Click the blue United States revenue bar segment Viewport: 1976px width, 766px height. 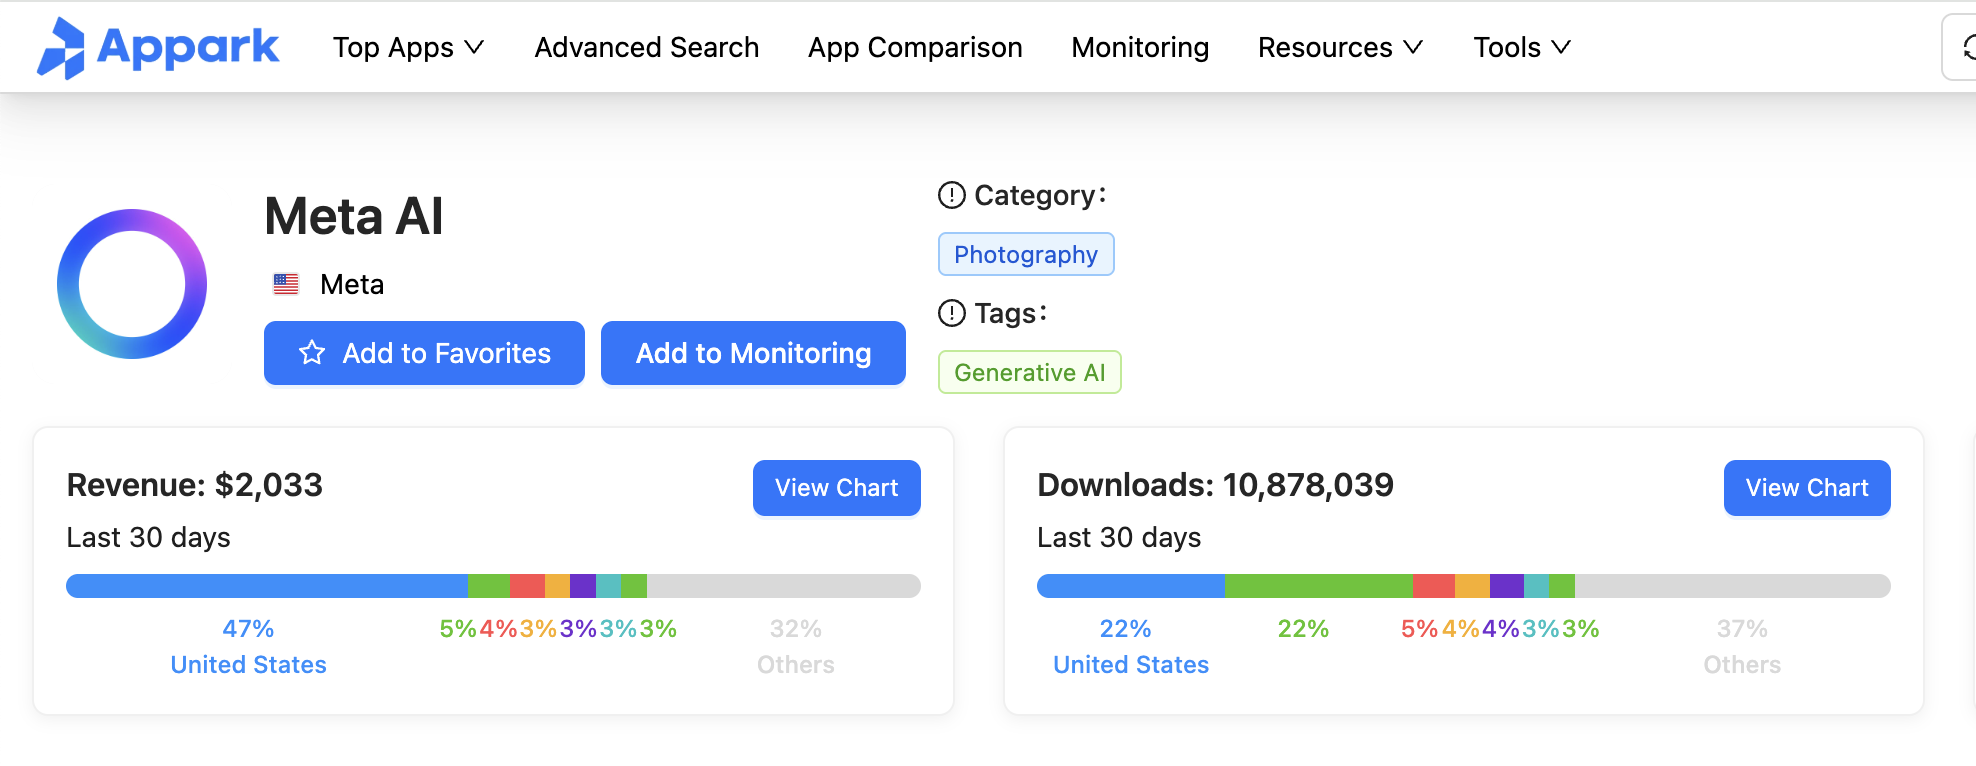[x=266, y=586]
